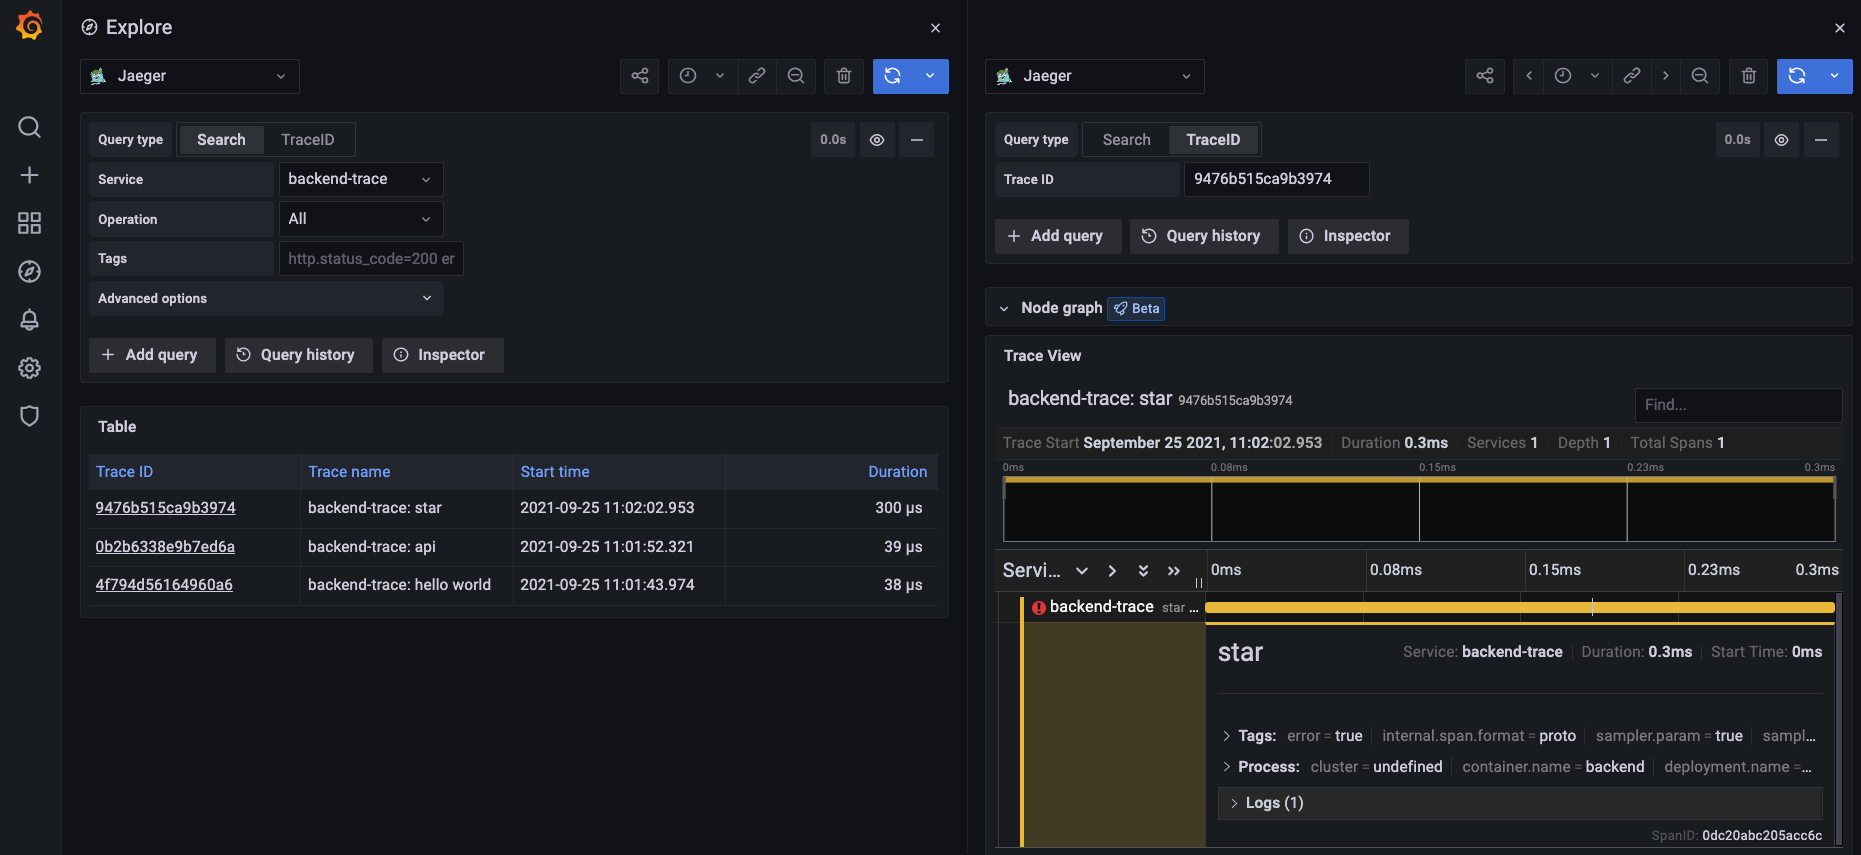Open Inspector in right pane

(x=1347, y=236)
